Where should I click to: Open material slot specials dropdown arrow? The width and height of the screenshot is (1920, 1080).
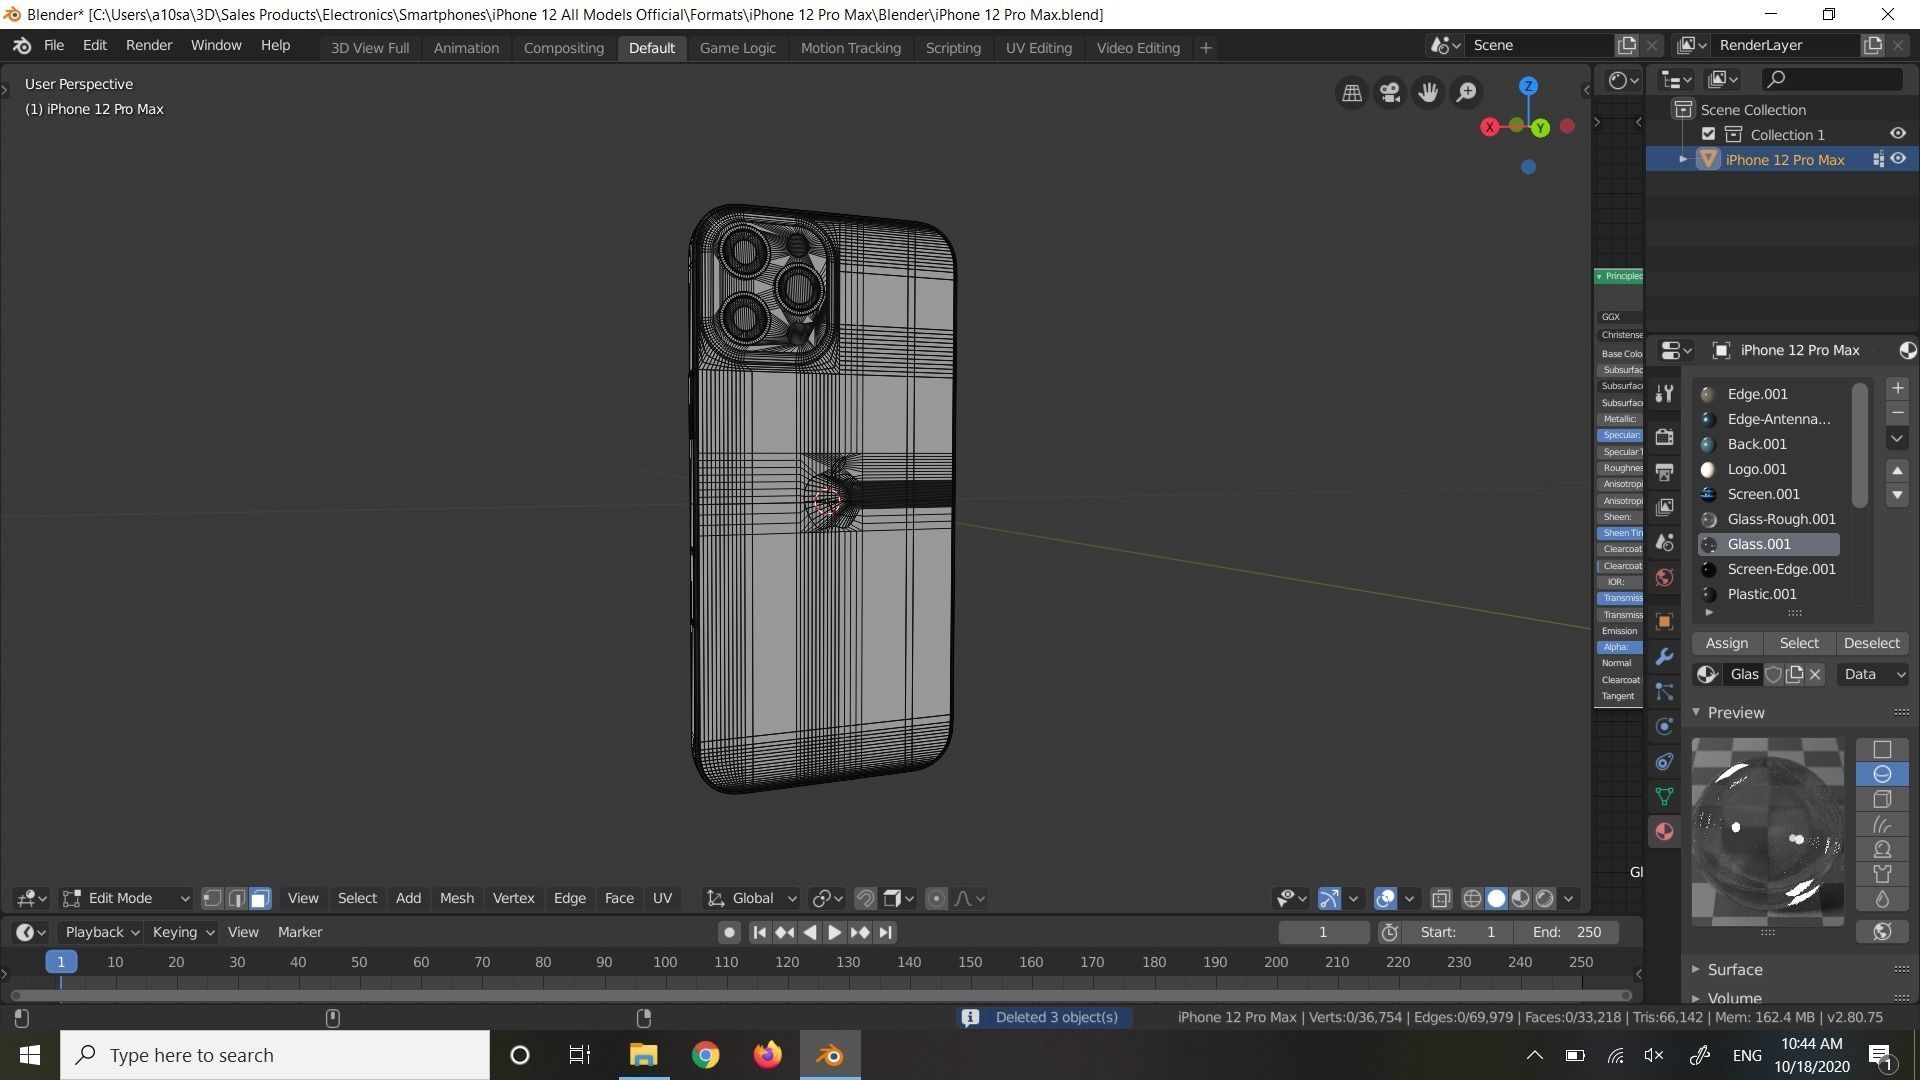[x=1897, y=439]
